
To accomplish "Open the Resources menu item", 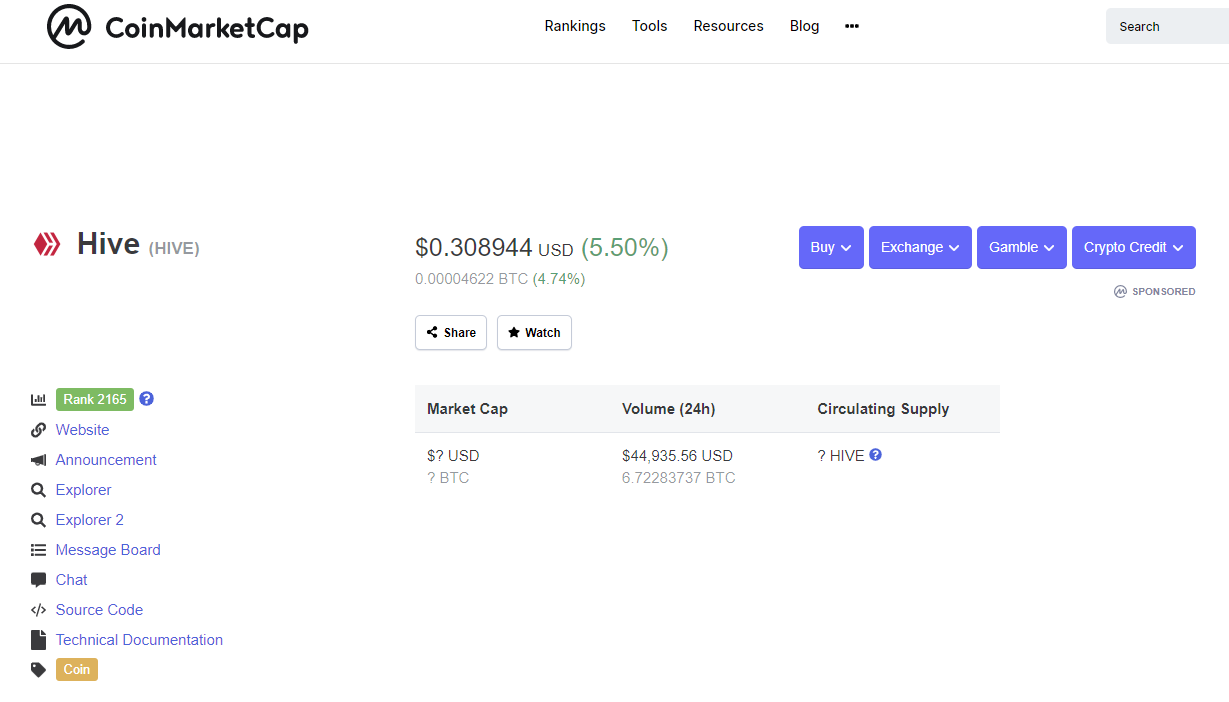I will point(728,27).
